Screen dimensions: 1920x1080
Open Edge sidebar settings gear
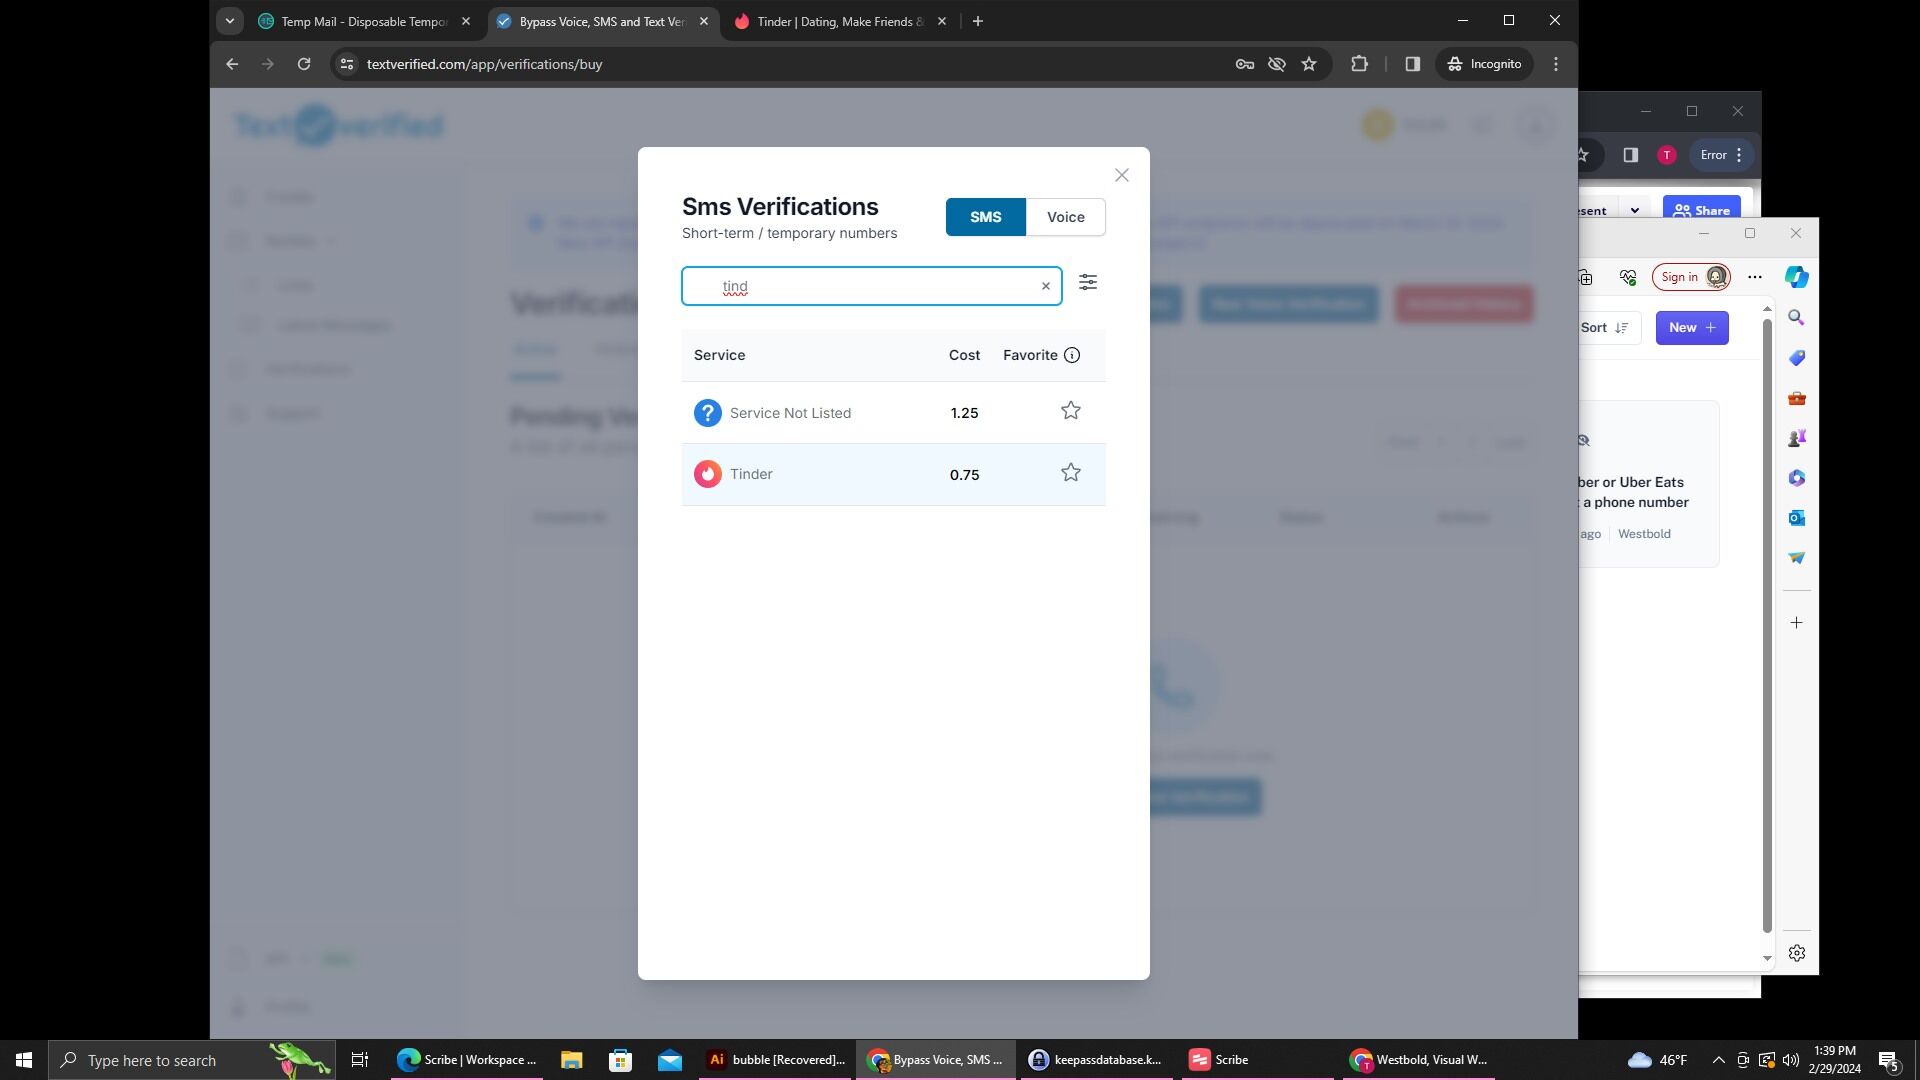[x=1797, y=953]
